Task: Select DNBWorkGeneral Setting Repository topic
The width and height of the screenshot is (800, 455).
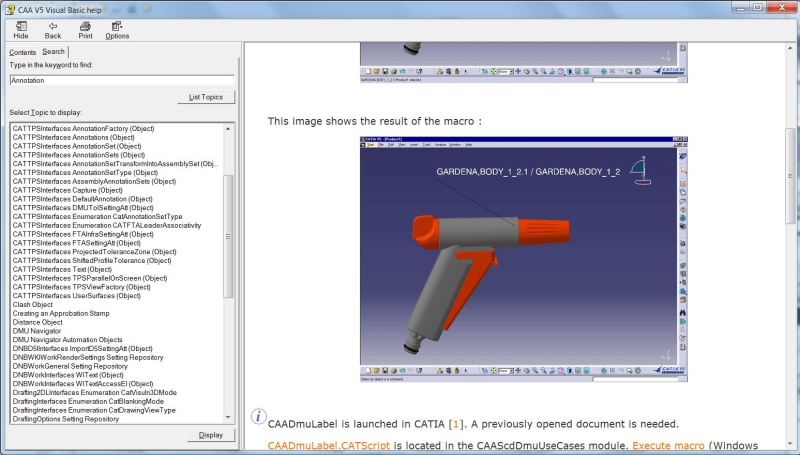Action: (x=70, y=366)
